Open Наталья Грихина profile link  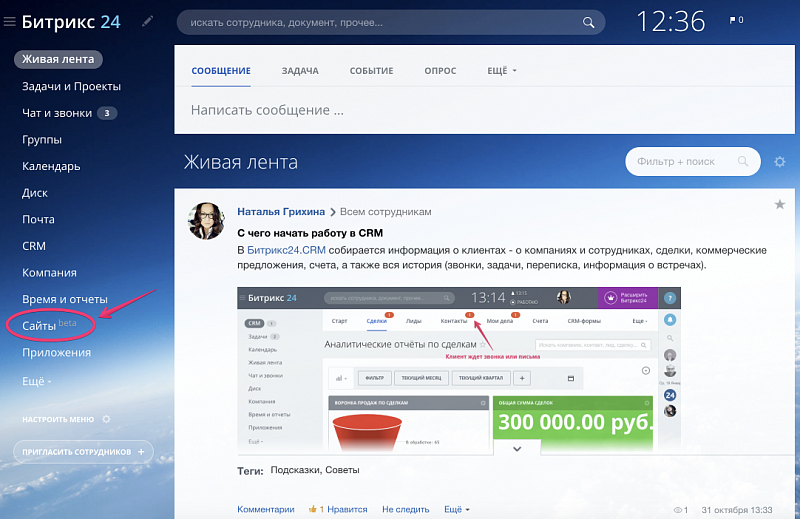[x=281, y=211]
